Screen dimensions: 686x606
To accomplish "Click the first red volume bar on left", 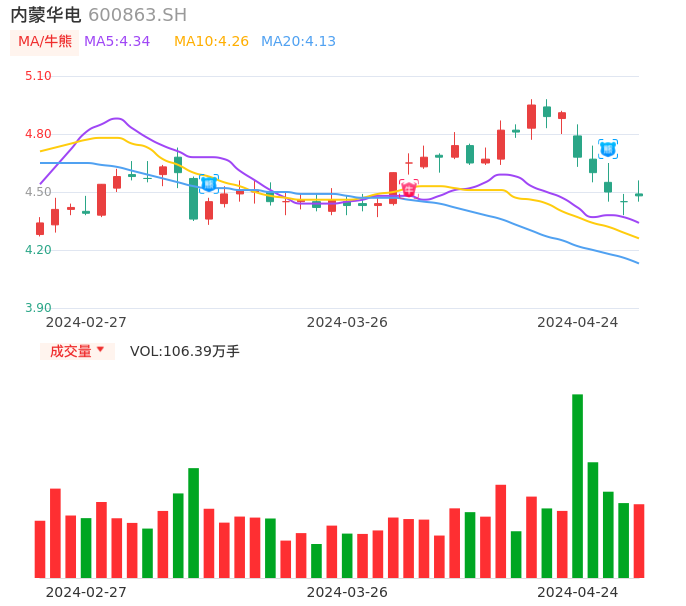I will click(x=40, y=549).
